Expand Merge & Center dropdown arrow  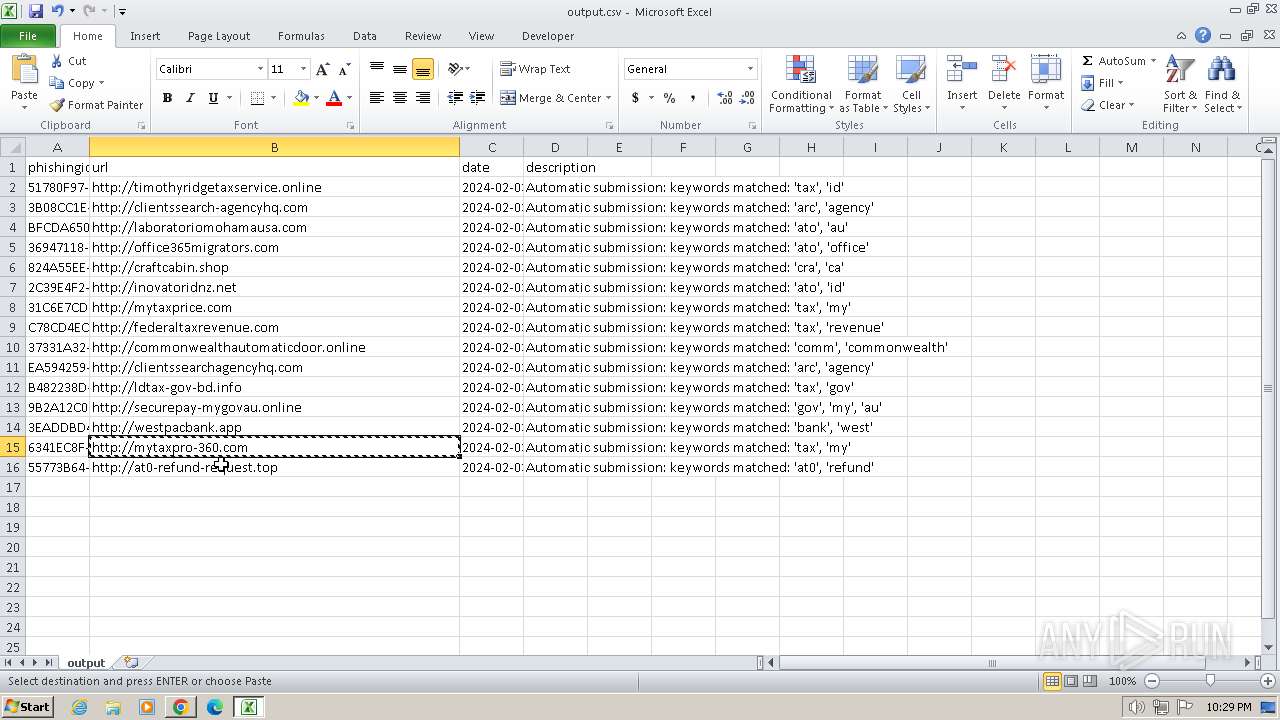[x=609, y=98]
